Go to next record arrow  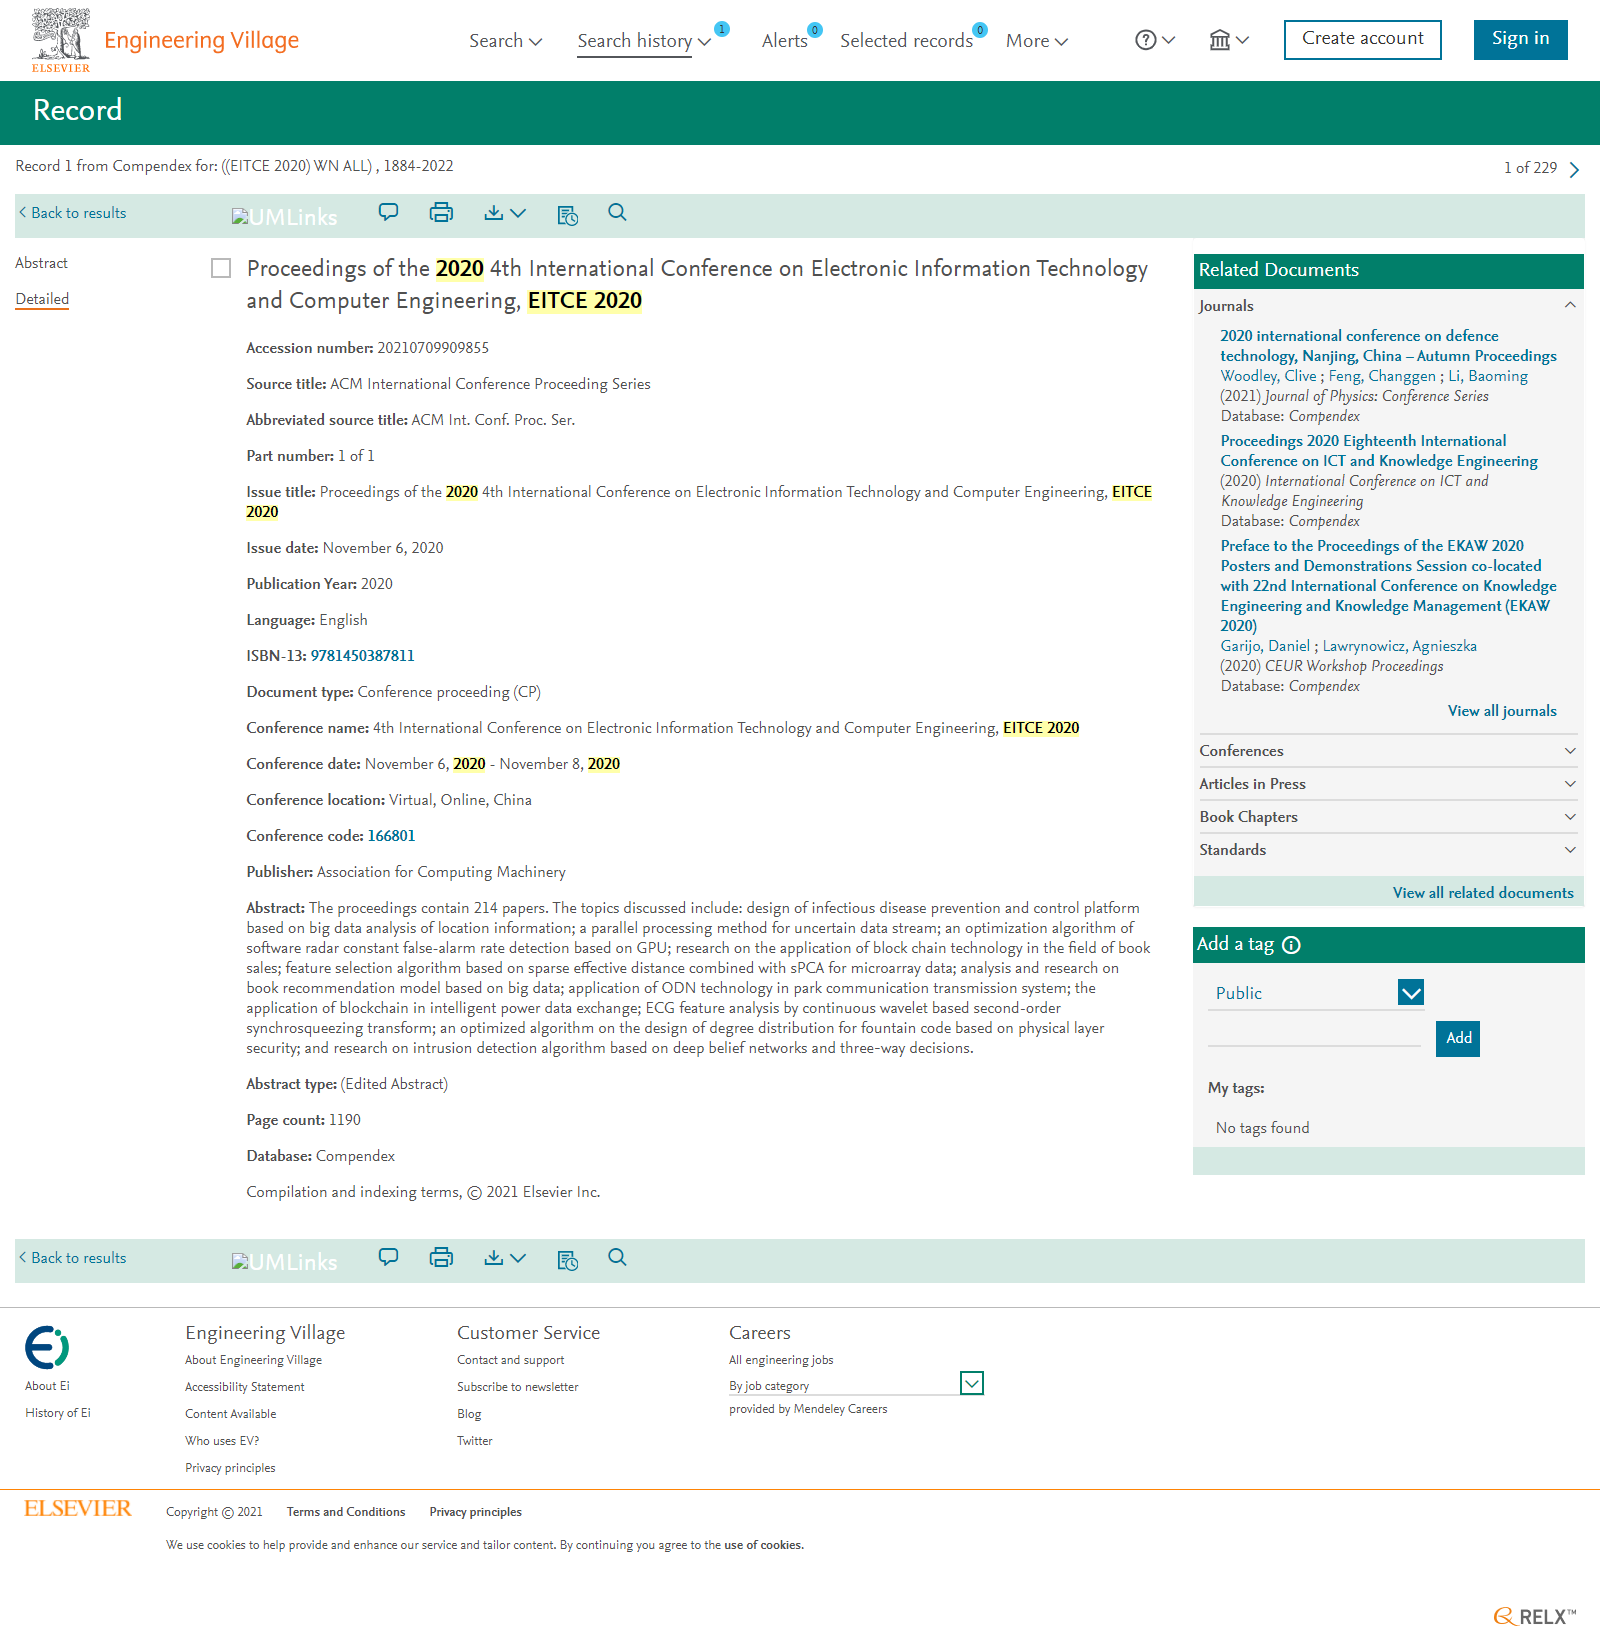[1574, 169]
